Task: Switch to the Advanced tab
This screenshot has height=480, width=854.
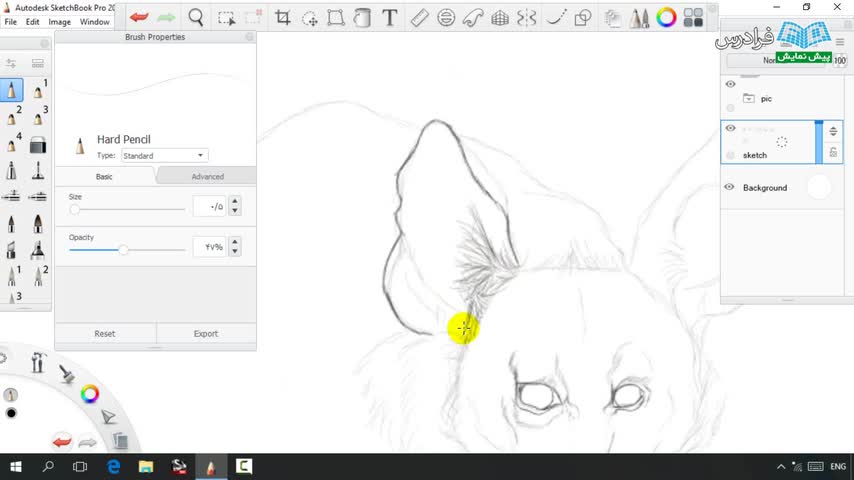Action: click(207, 176)
